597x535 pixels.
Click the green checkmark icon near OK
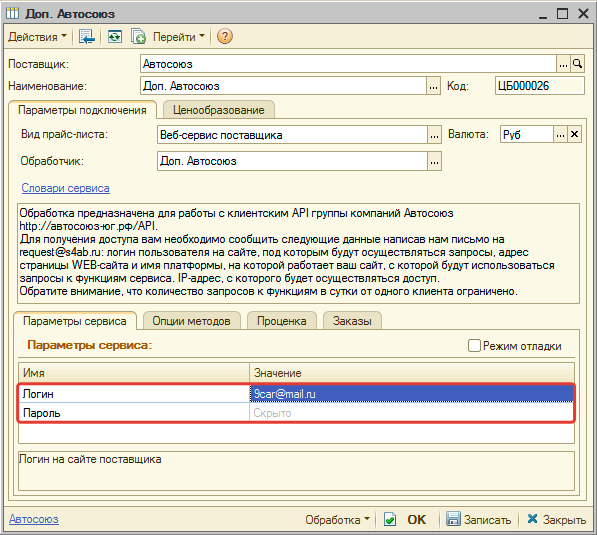coord(389,519)
